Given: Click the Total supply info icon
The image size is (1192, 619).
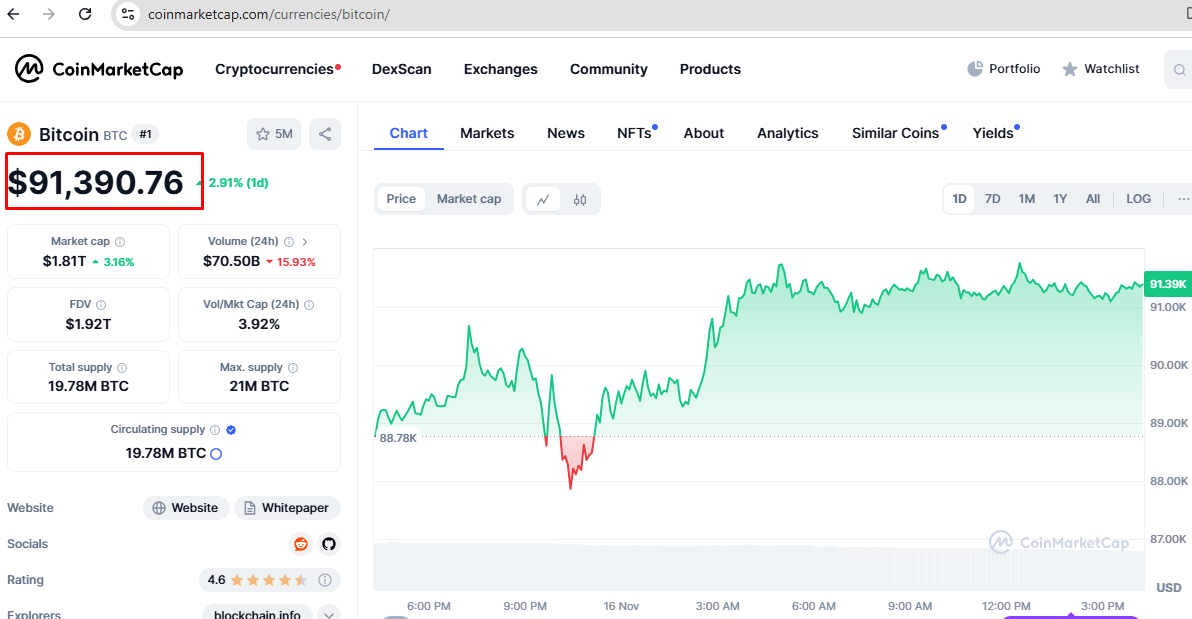Looking at the screenshot, I should pyautogui.click(x=122, y=368).
